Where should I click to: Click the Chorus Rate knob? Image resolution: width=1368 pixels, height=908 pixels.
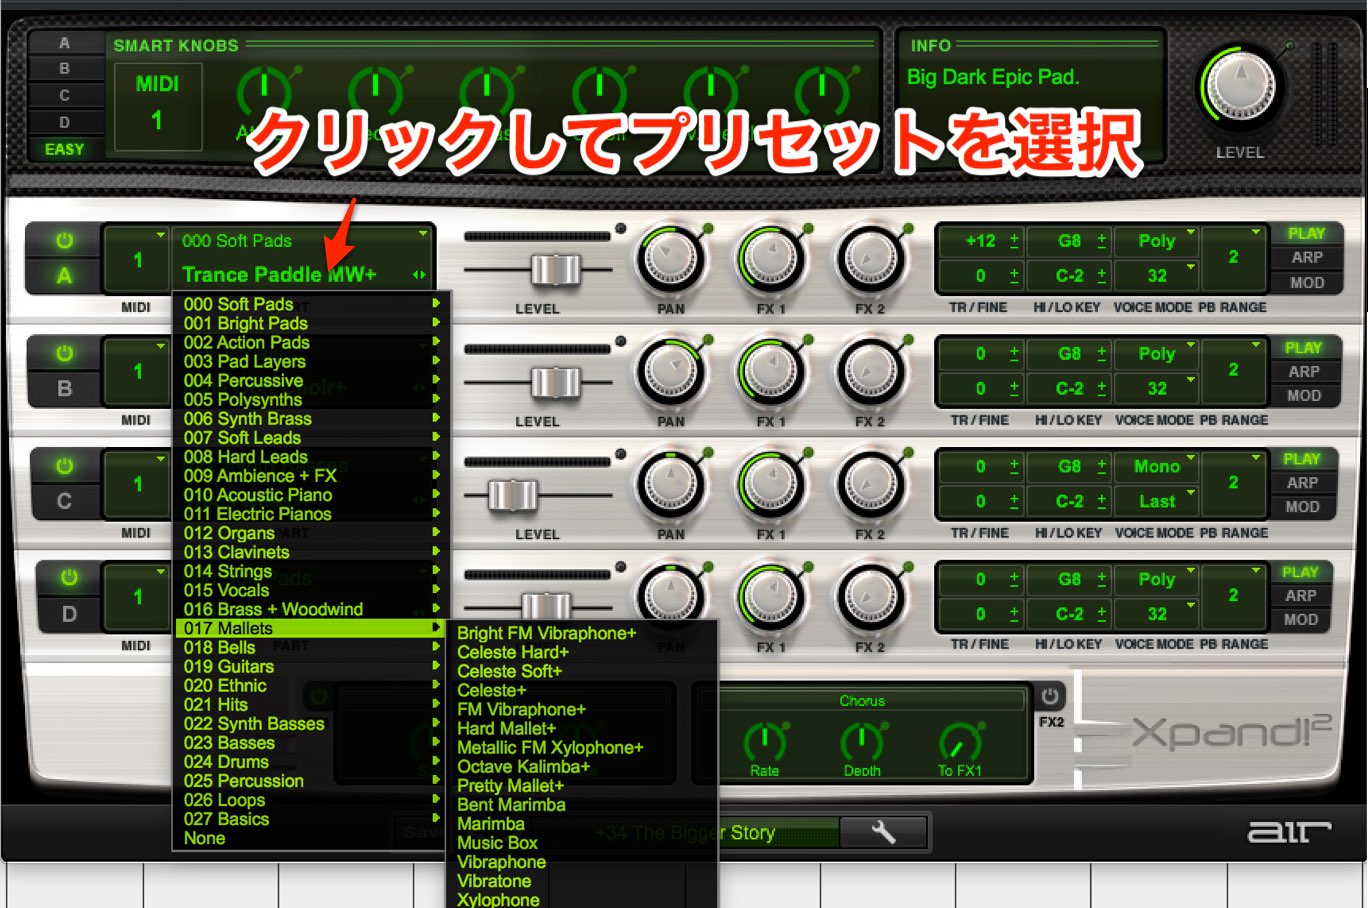click(765, 741)
